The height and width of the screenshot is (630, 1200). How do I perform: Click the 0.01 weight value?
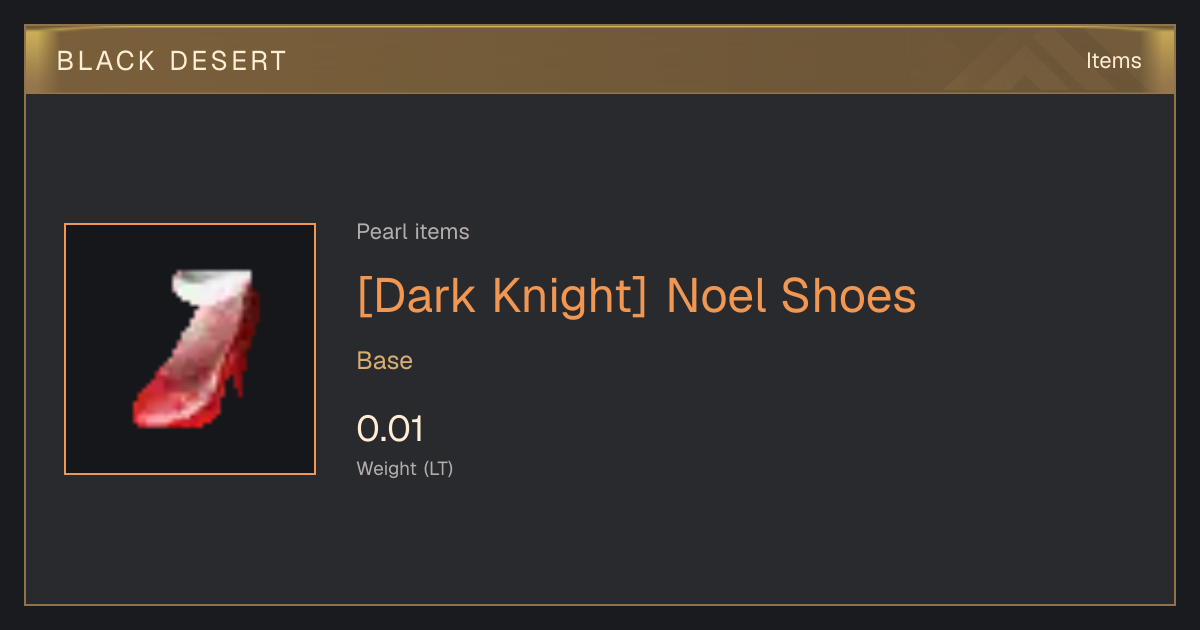[x=390, y=429]
